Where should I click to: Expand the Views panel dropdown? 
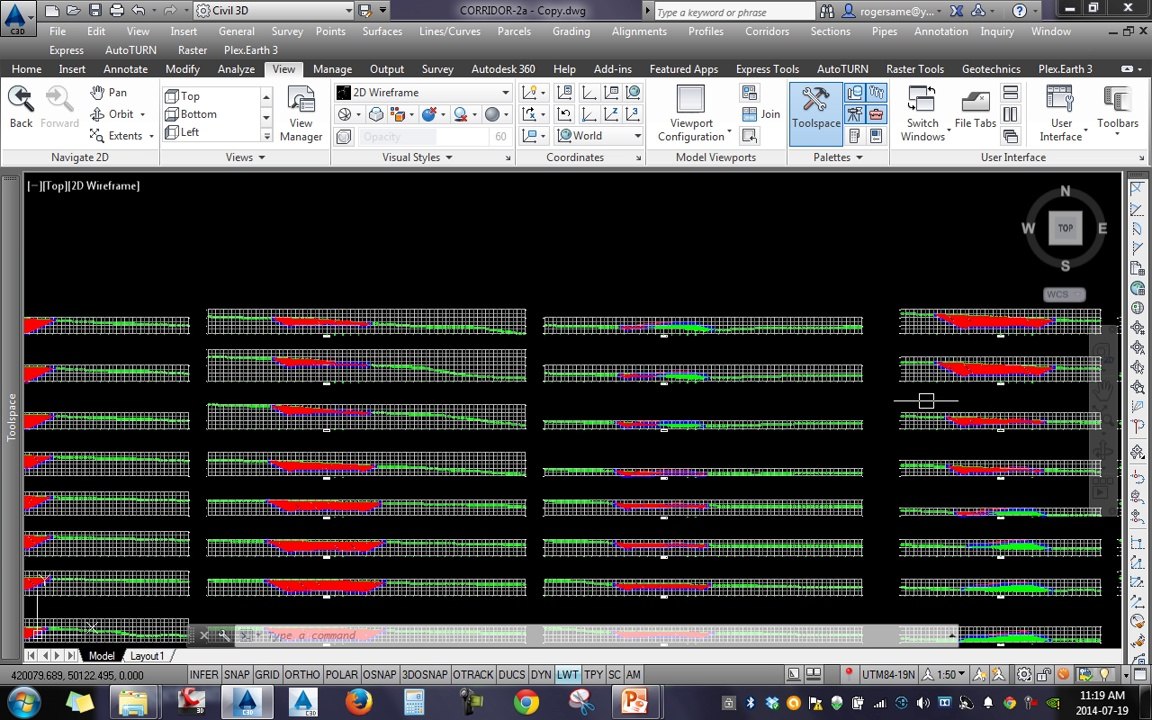point(245,157)
